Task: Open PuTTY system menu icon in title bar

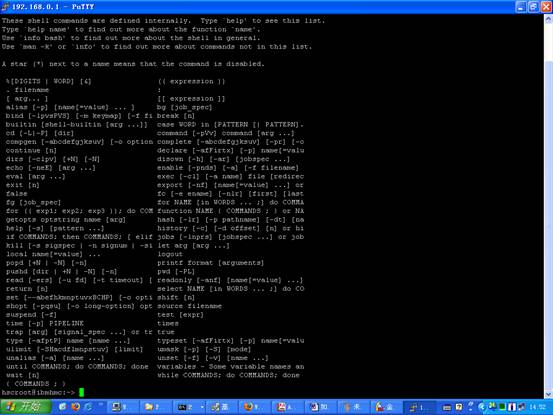Action: pos(5,7)
